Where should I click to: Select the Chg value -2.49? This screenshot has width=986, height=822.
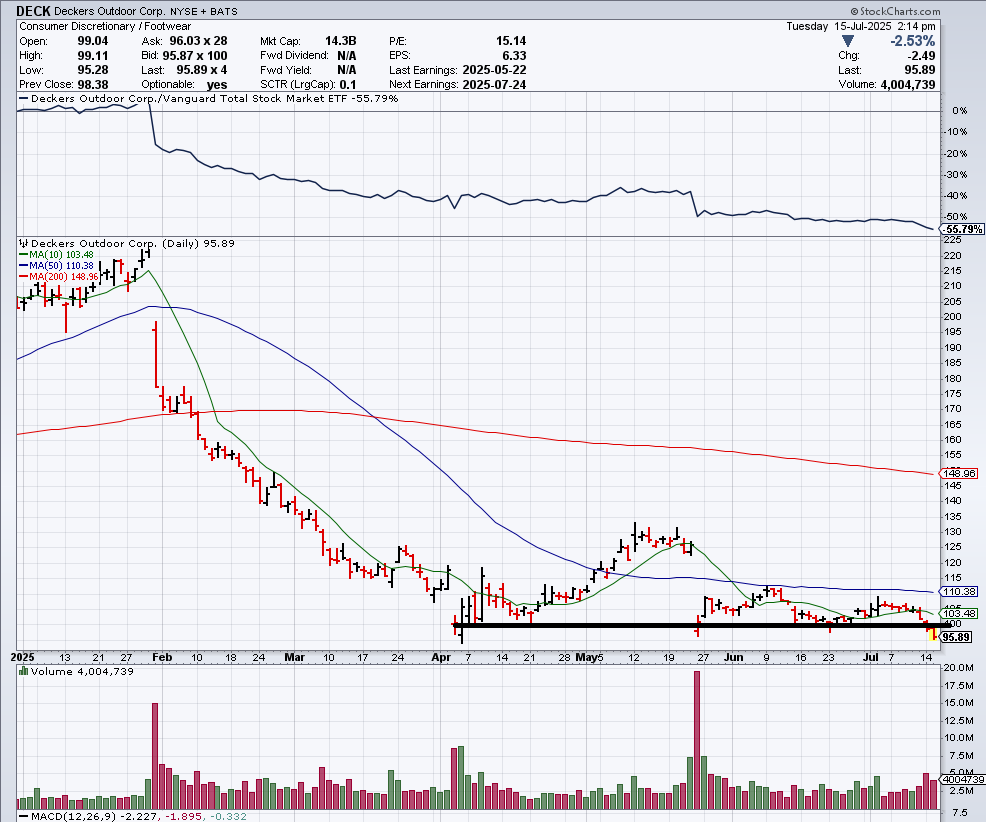[x=921, y=55]
